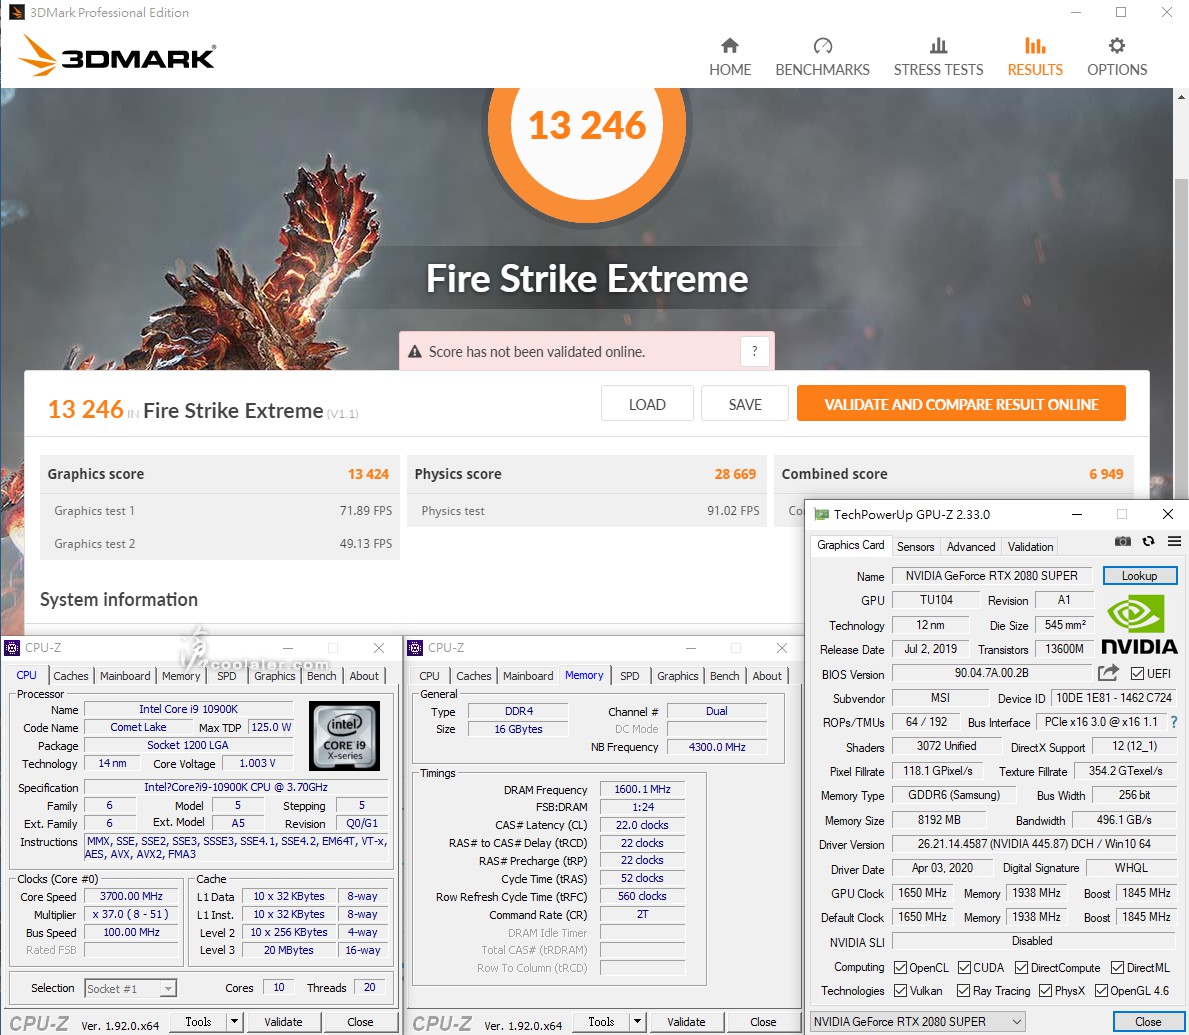
Task: Open the Graphics Card tab in GPU-Z
Action: pos(850,545)
